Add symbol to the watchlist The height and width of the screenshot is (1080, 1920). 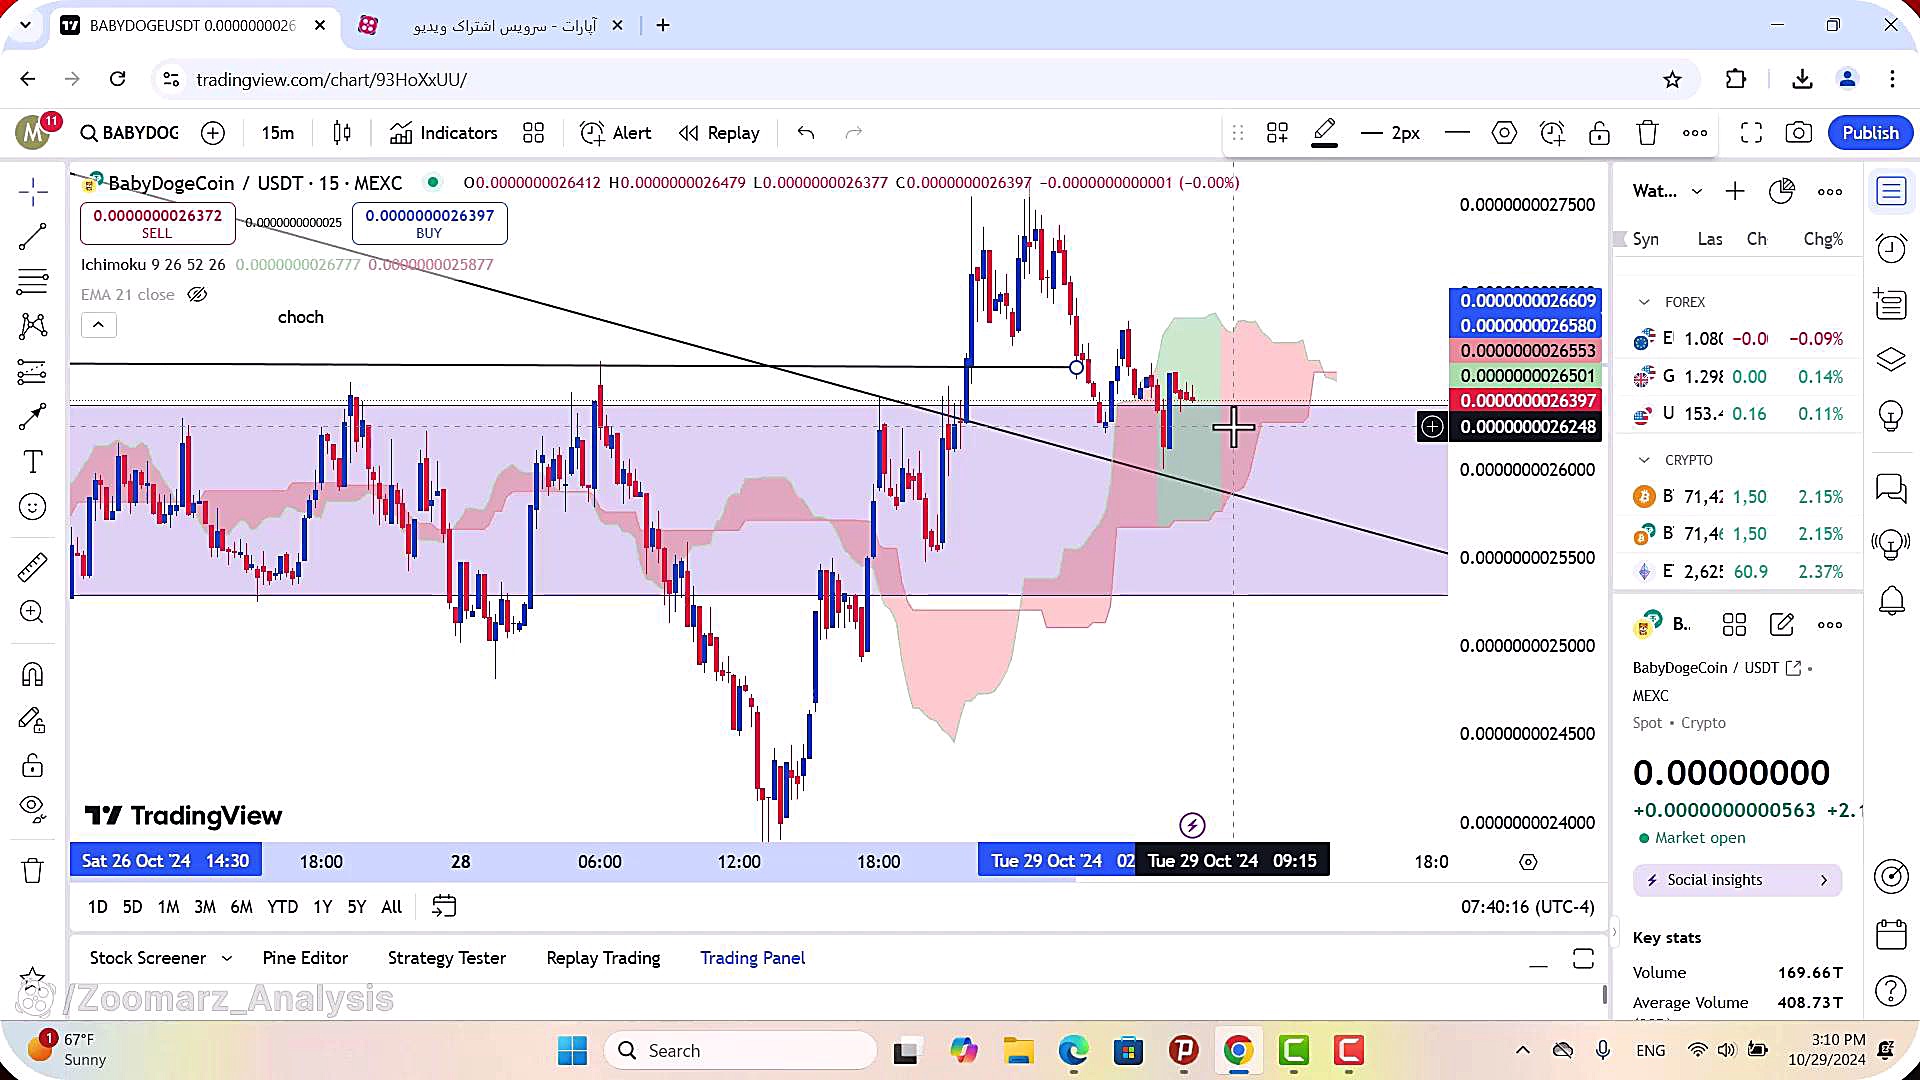click(1735, 191)
